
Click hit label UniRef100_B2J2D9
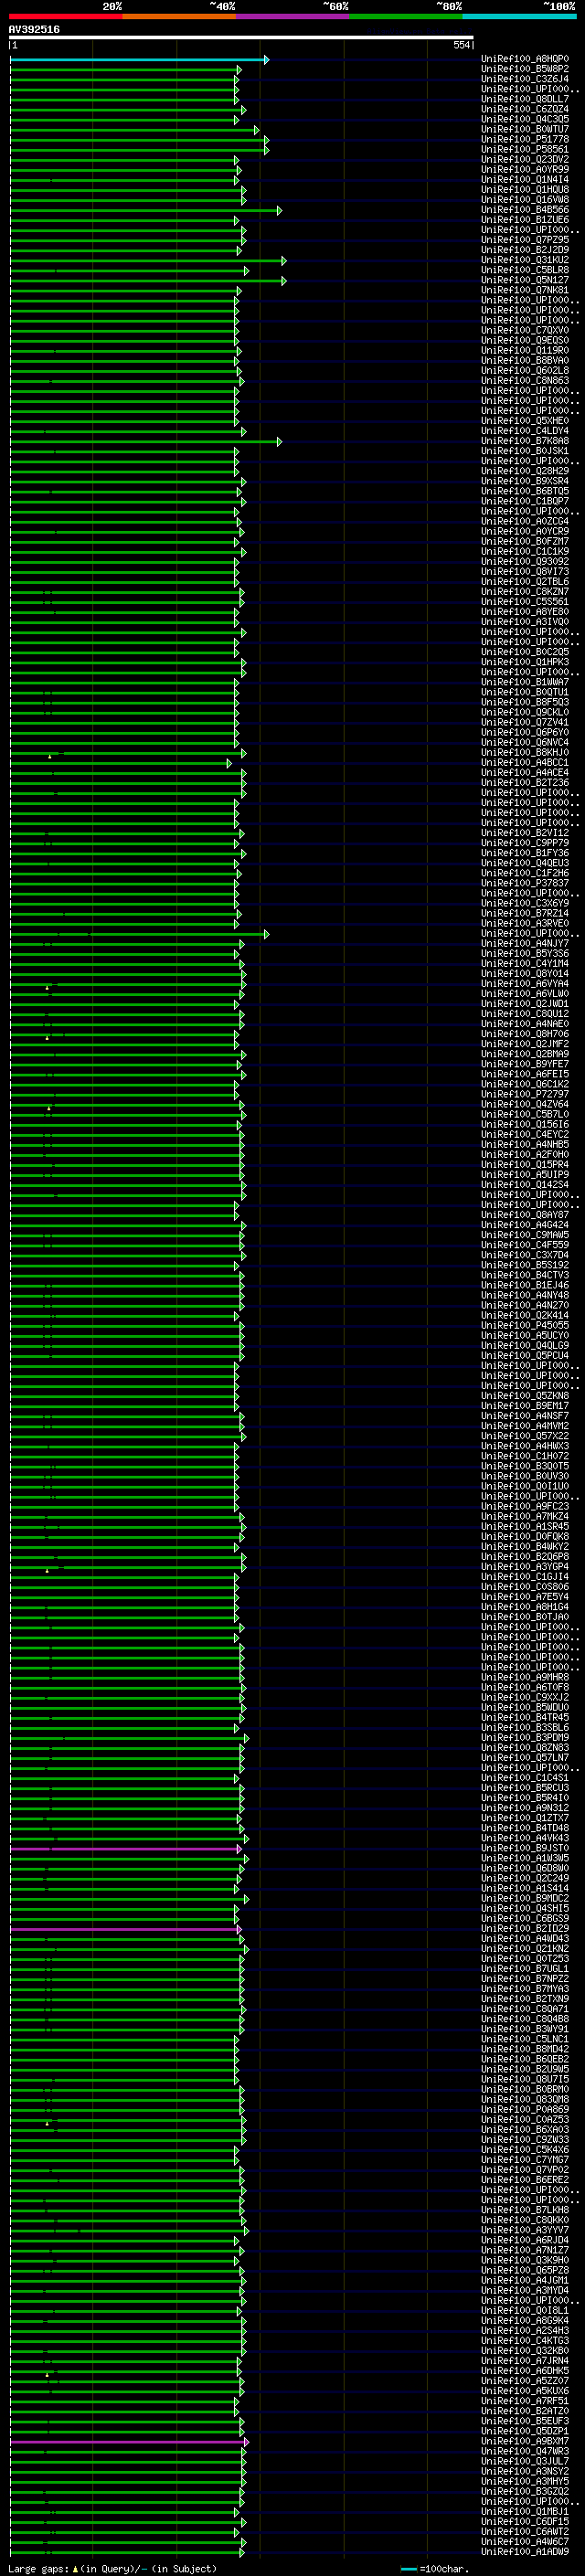point(525,250)
